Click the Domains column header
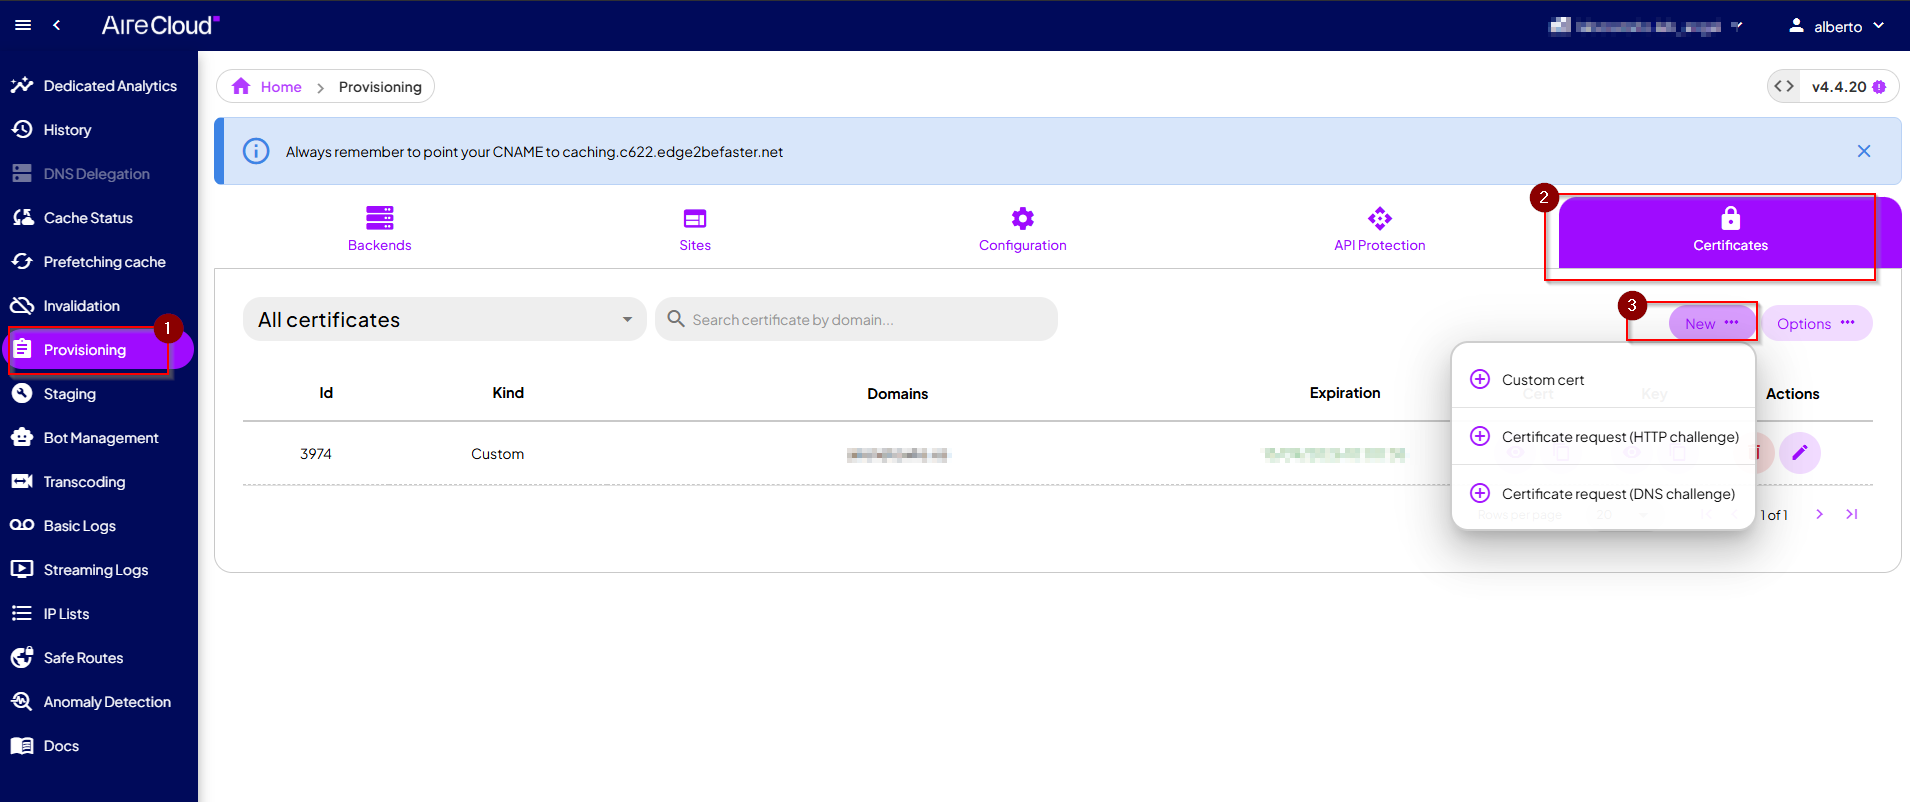 [x=897, y=394]
